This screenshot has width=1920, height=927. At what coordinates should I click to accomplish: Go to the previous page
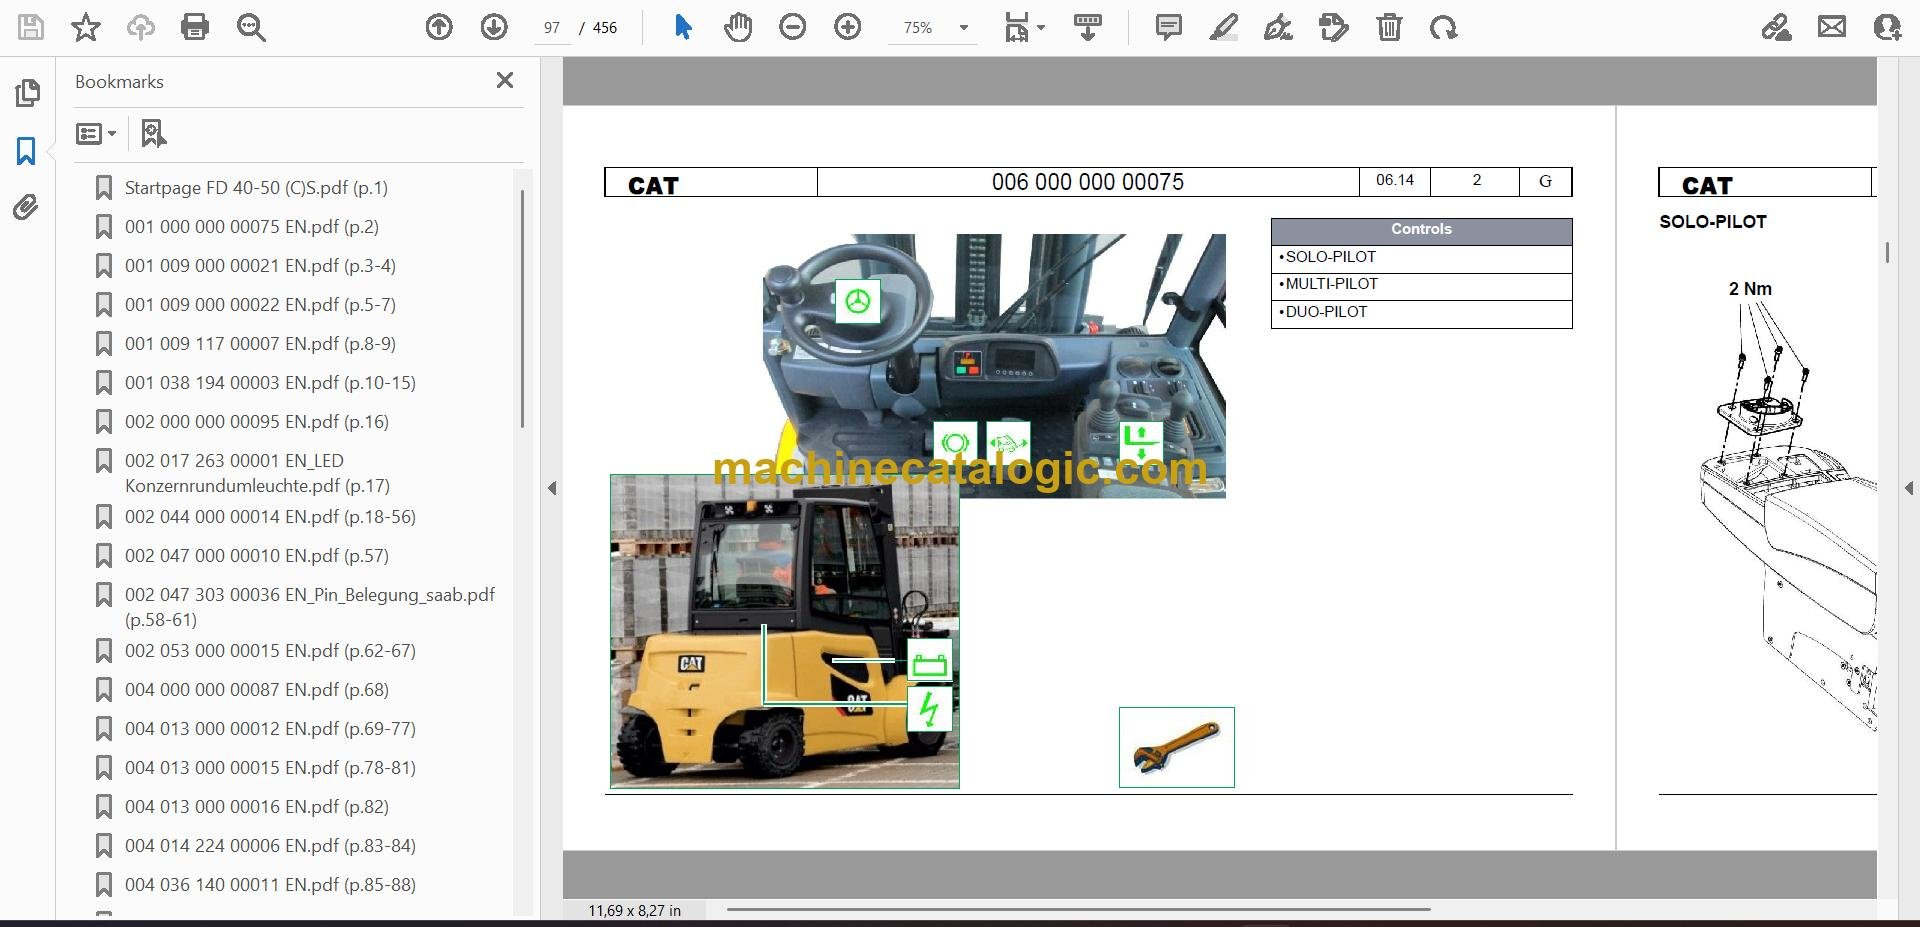click(x=439, y=27)
